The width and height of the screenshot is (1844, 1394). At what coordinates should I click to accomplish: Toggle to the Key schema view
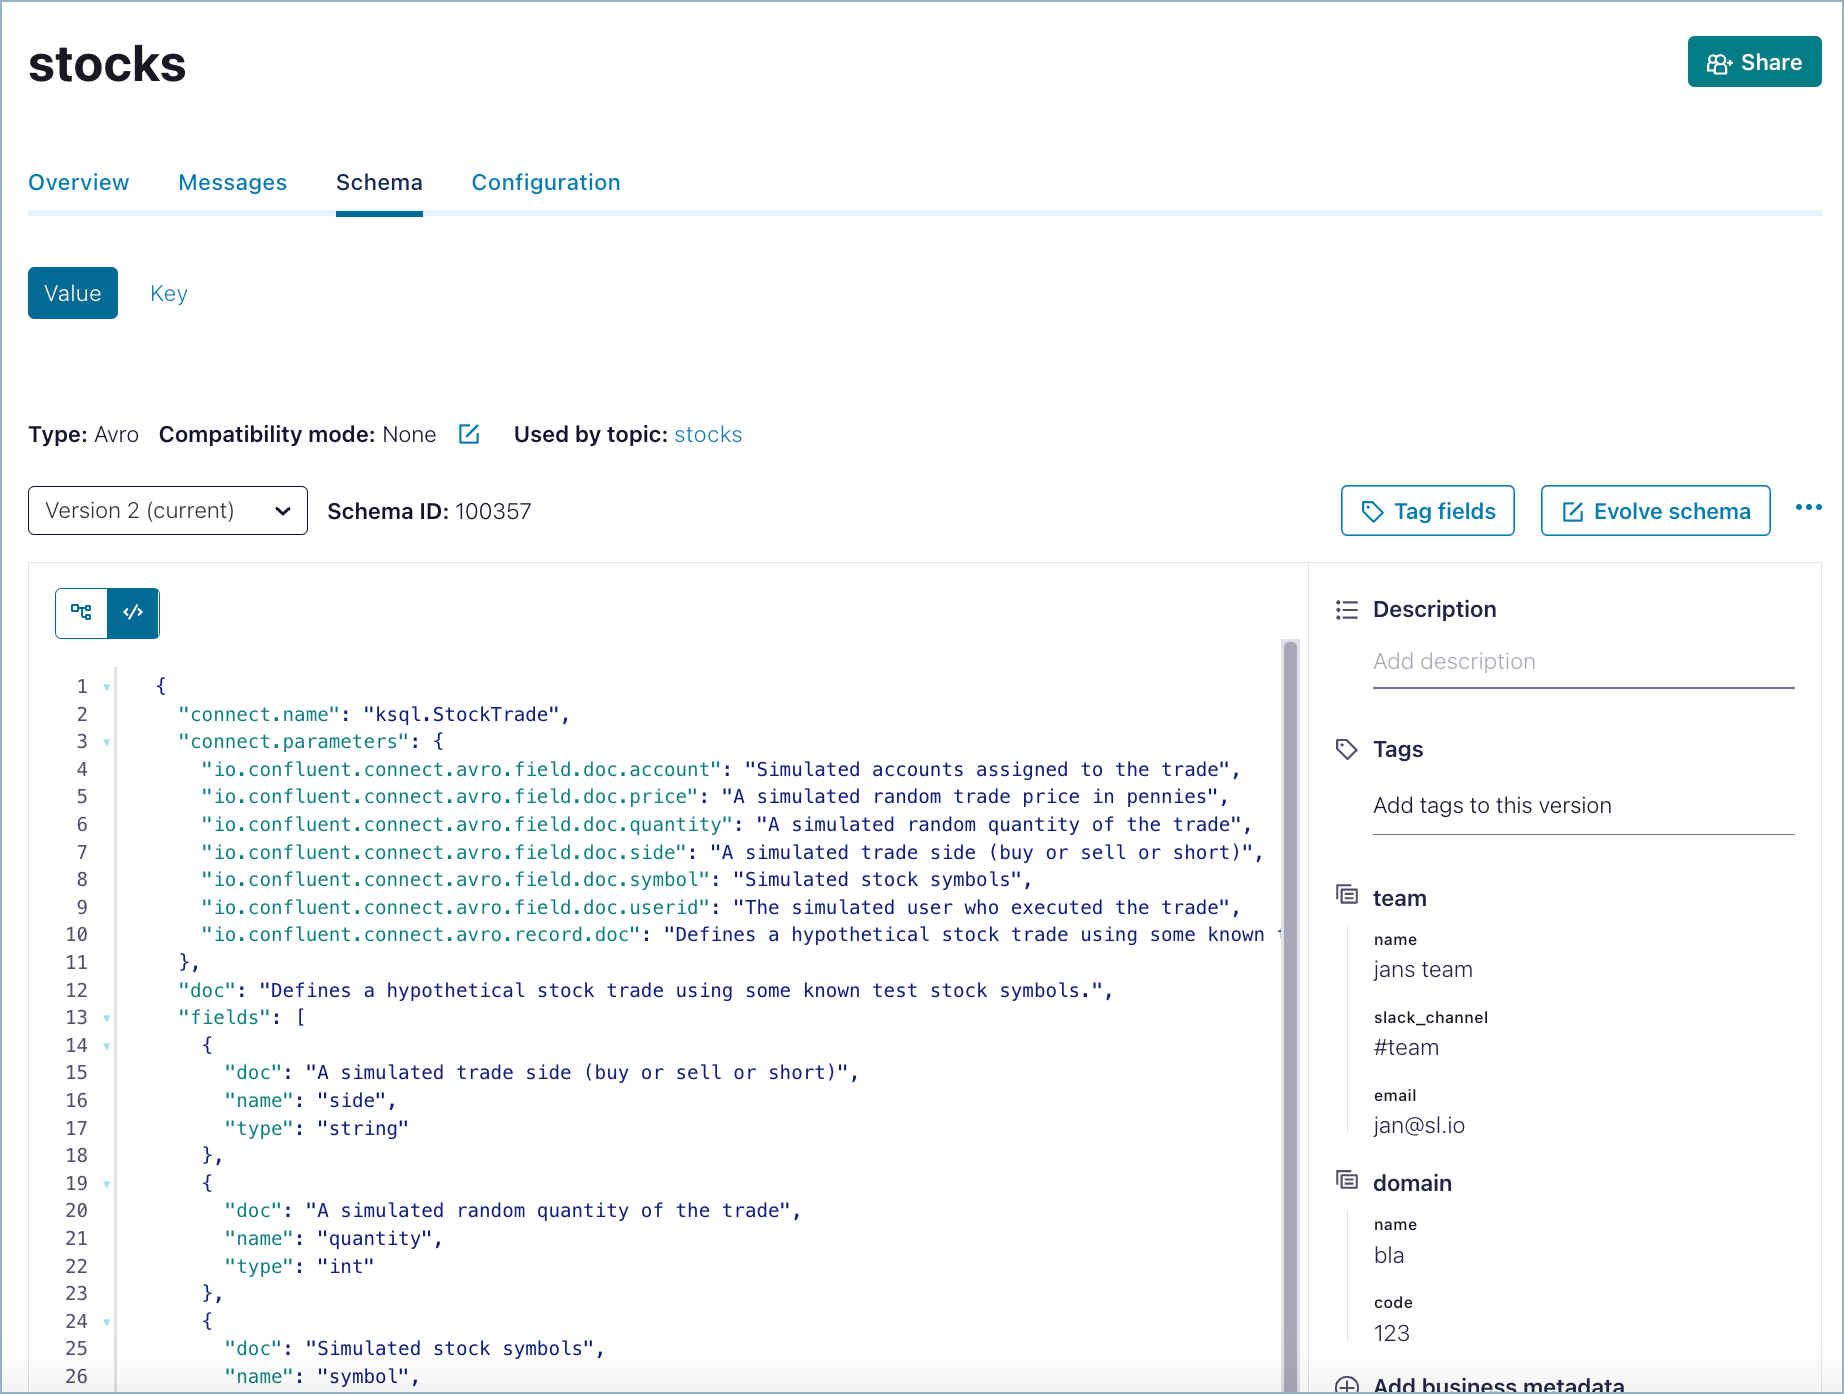coord(168,293)
